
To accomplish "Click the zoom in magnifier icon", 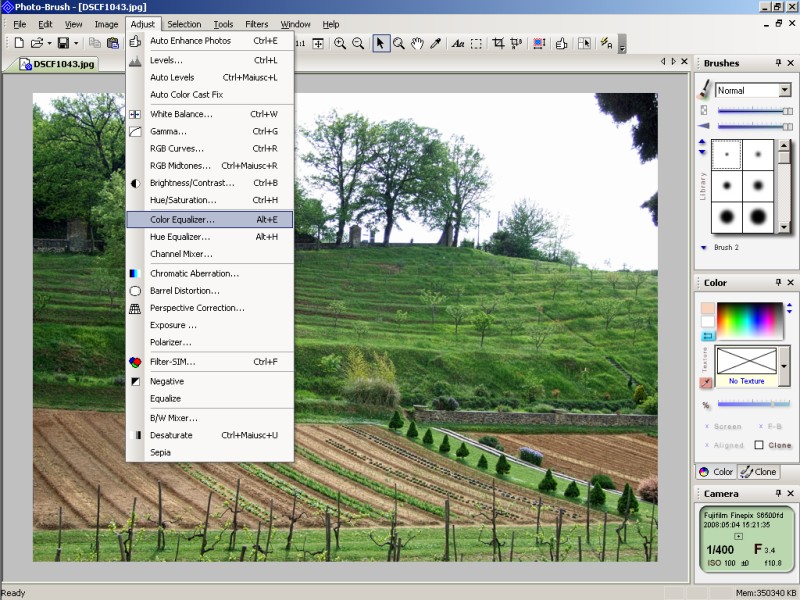I will click(x=340, y=43).
